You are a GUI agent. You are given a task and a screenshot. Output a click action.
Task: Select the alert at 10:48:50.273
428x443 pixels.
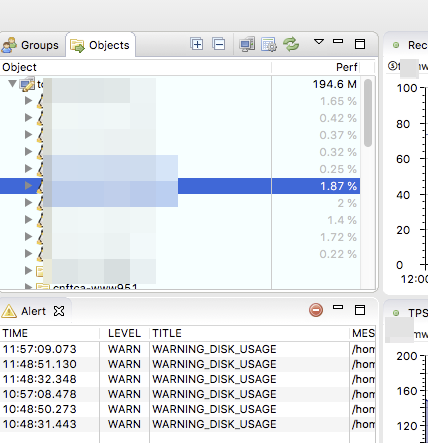188,409
